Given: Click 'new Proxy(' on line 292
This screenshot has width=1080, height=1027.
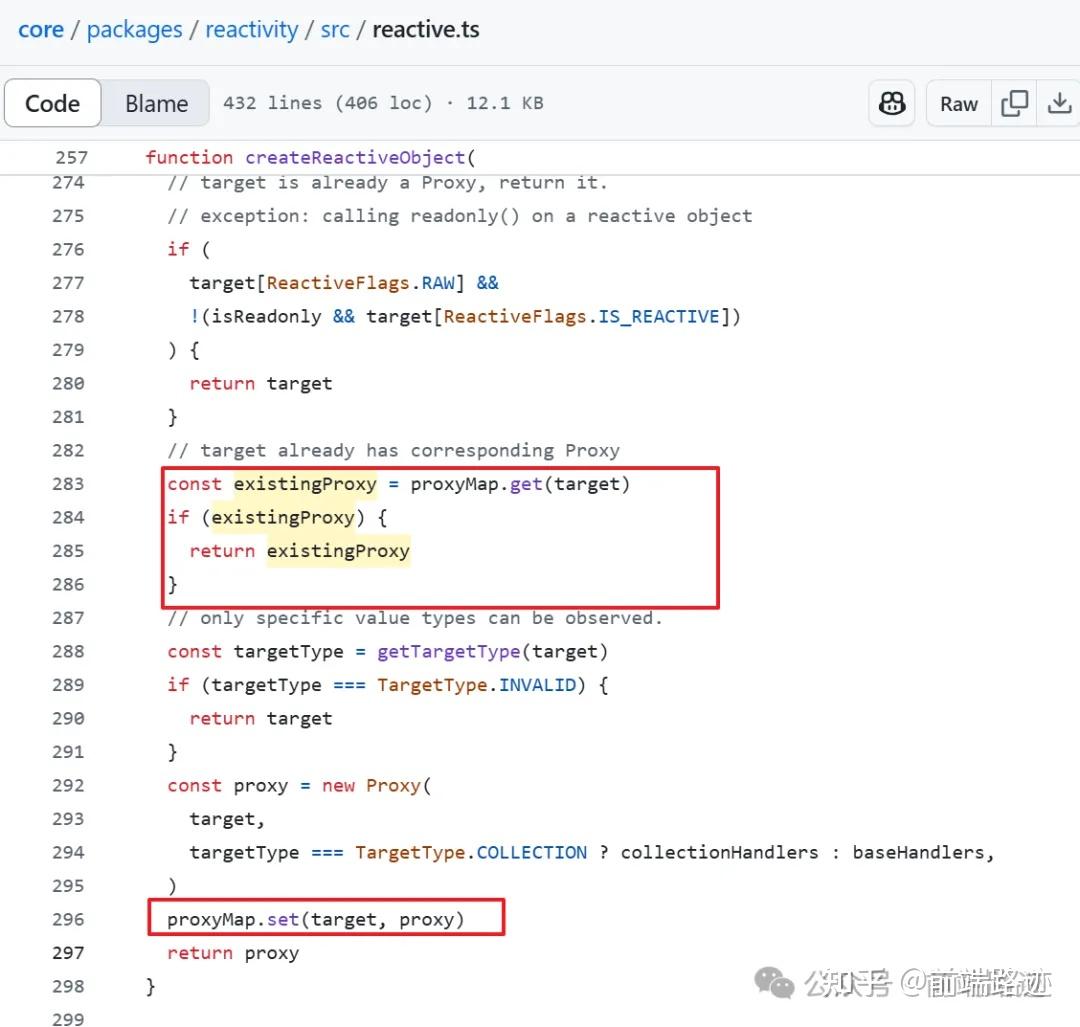Looking at the screenshot, I should click(x=376, y=785).
